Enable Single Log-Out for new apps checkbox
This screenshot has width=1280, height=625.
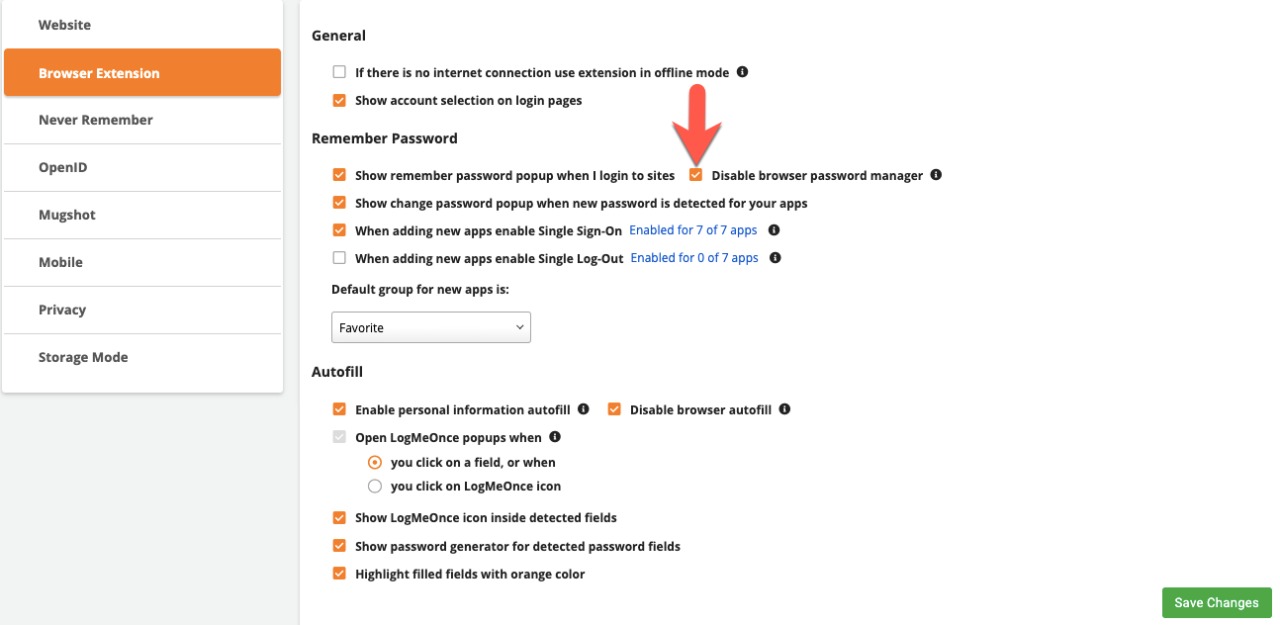pos(339,258)
